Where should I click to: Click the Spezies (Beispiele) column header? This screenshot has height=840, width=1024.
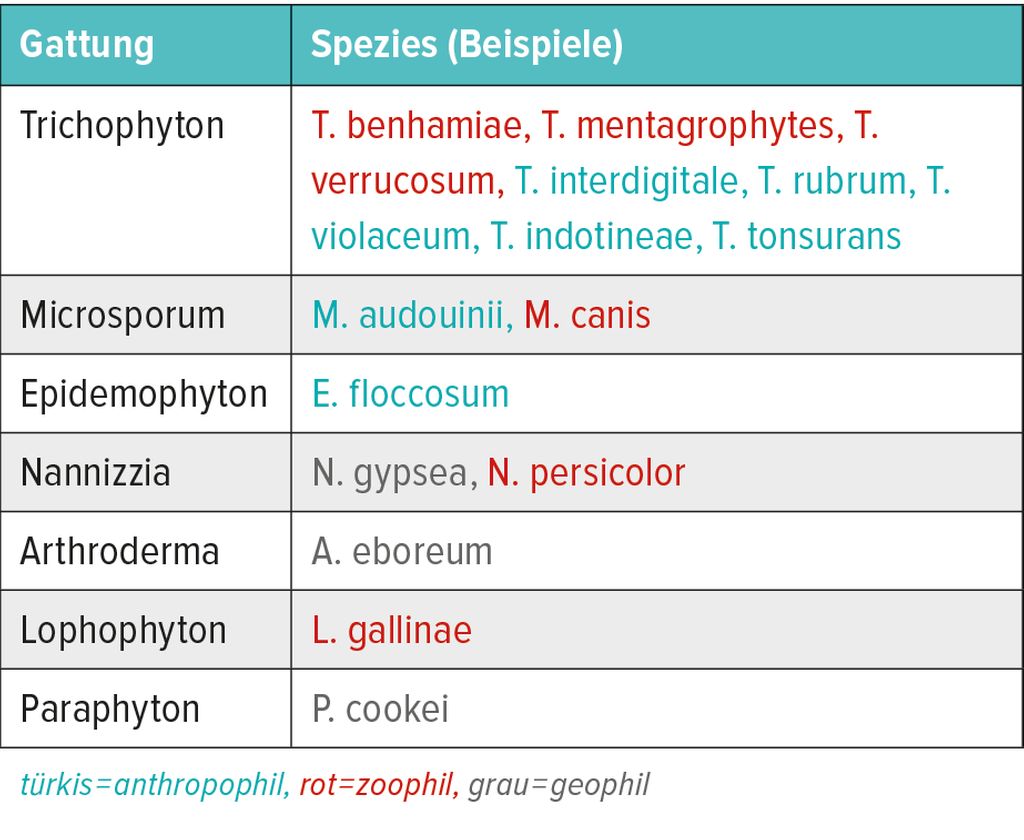coord(467,45)
